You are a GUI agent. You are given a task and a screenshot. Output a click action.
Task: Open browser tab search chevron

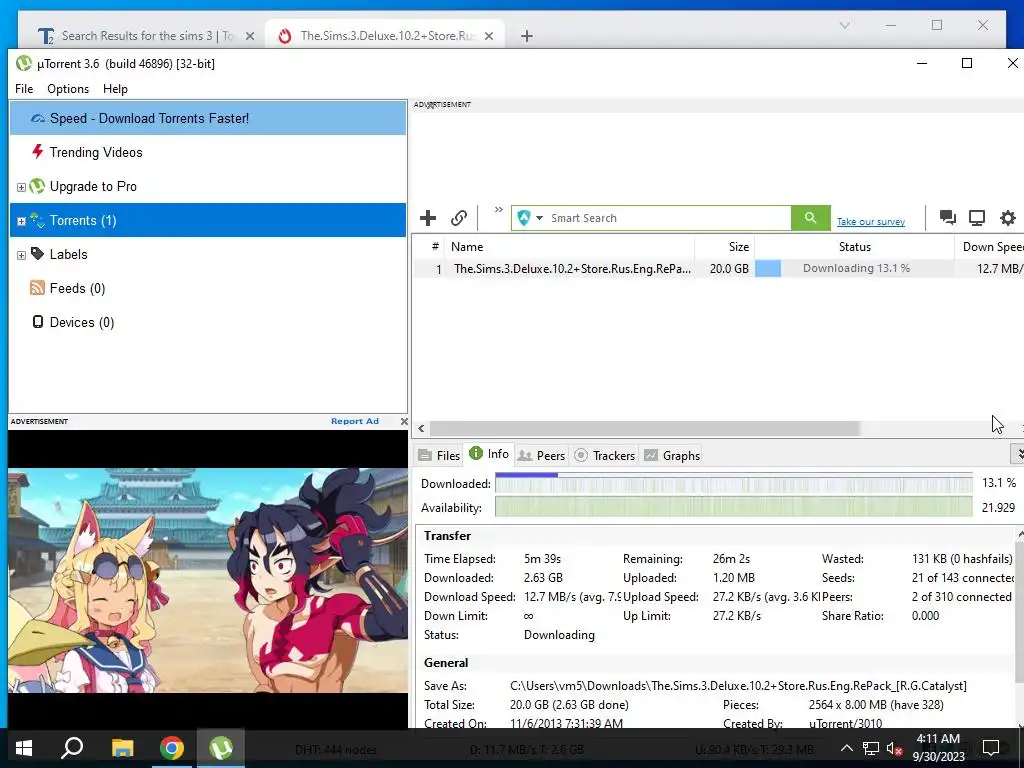point(844,25)
